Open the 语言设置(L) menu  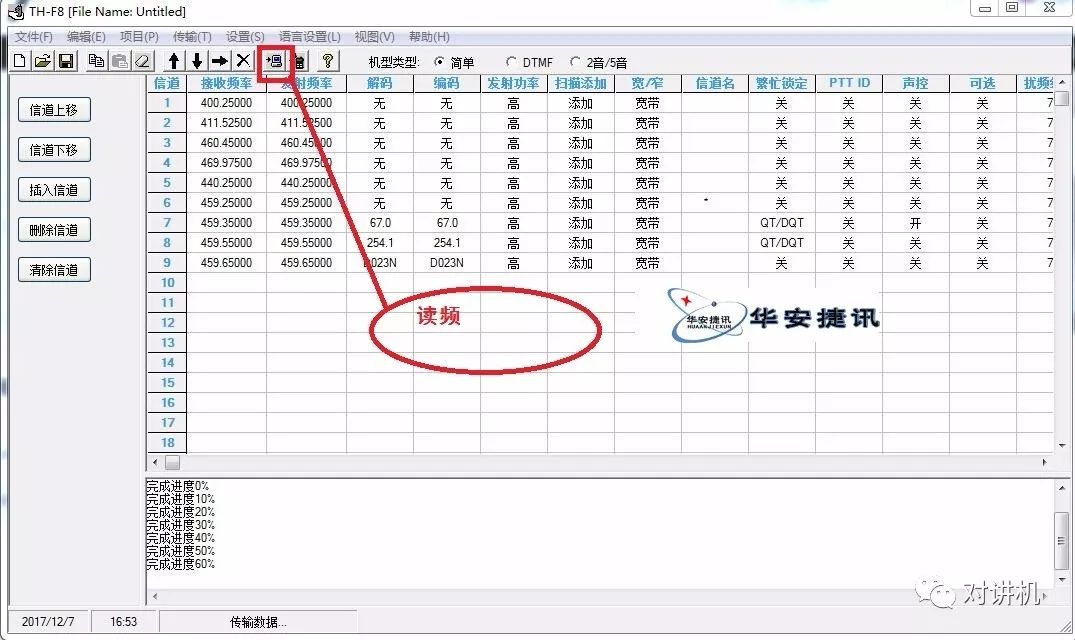tap(308, 36)
